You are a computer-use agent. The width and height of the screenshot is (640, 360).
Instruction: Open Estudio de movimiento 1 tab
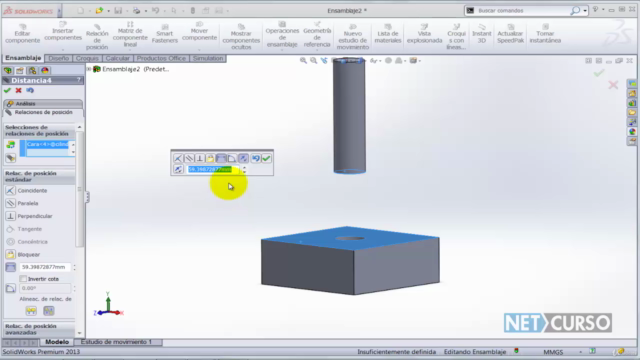(116, 342)
